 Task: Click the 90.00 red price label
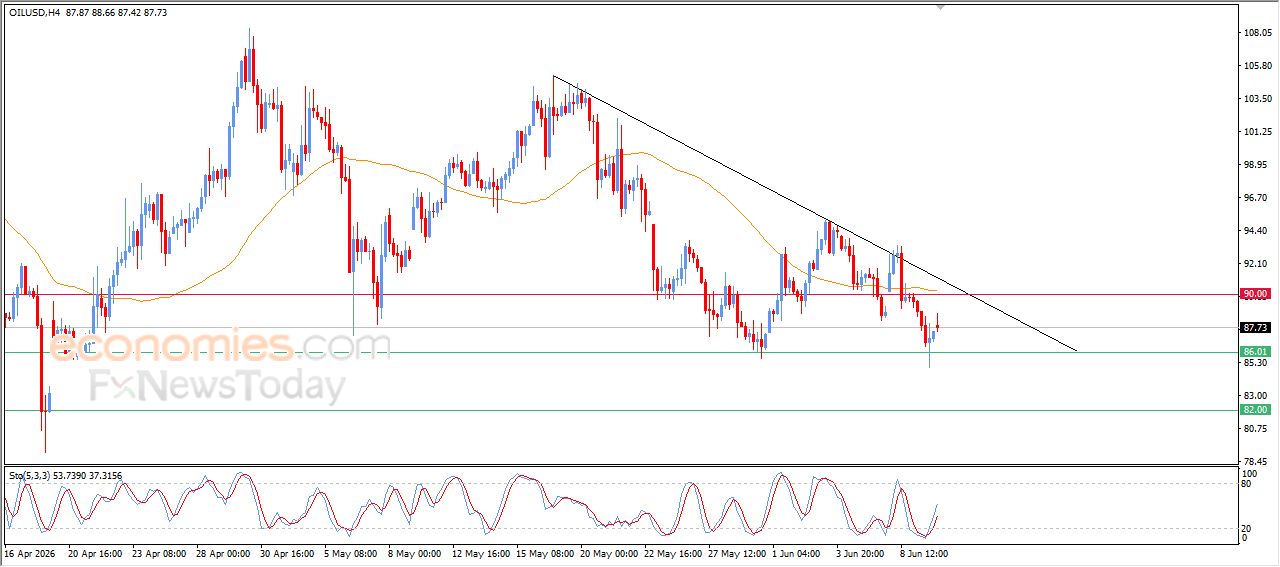[1255, 294]
